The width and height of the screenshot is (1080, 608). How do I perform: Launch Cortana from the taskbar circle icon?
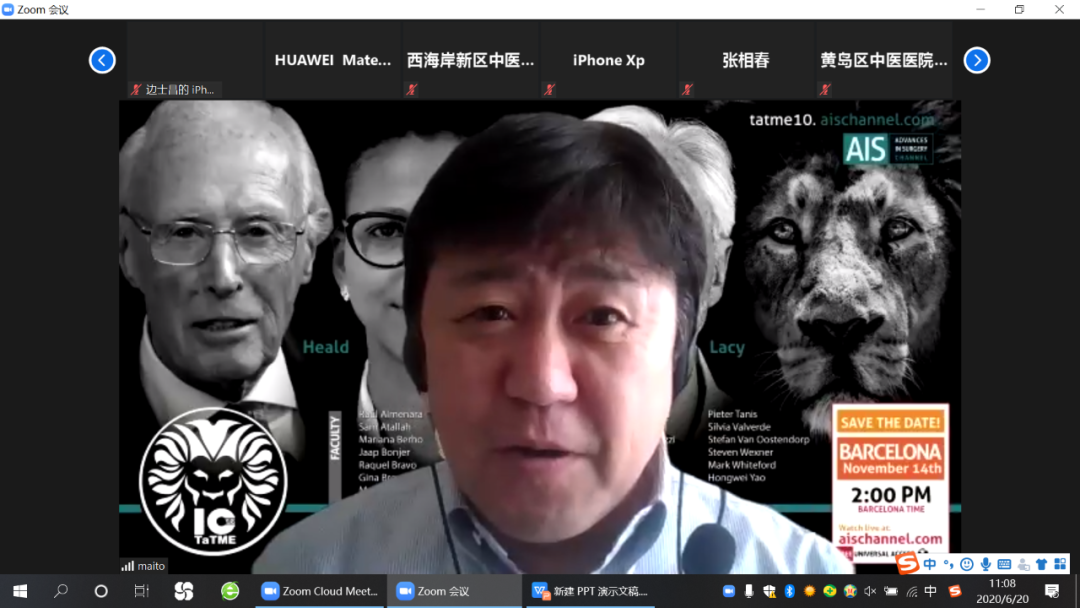(x=101, y=591)
